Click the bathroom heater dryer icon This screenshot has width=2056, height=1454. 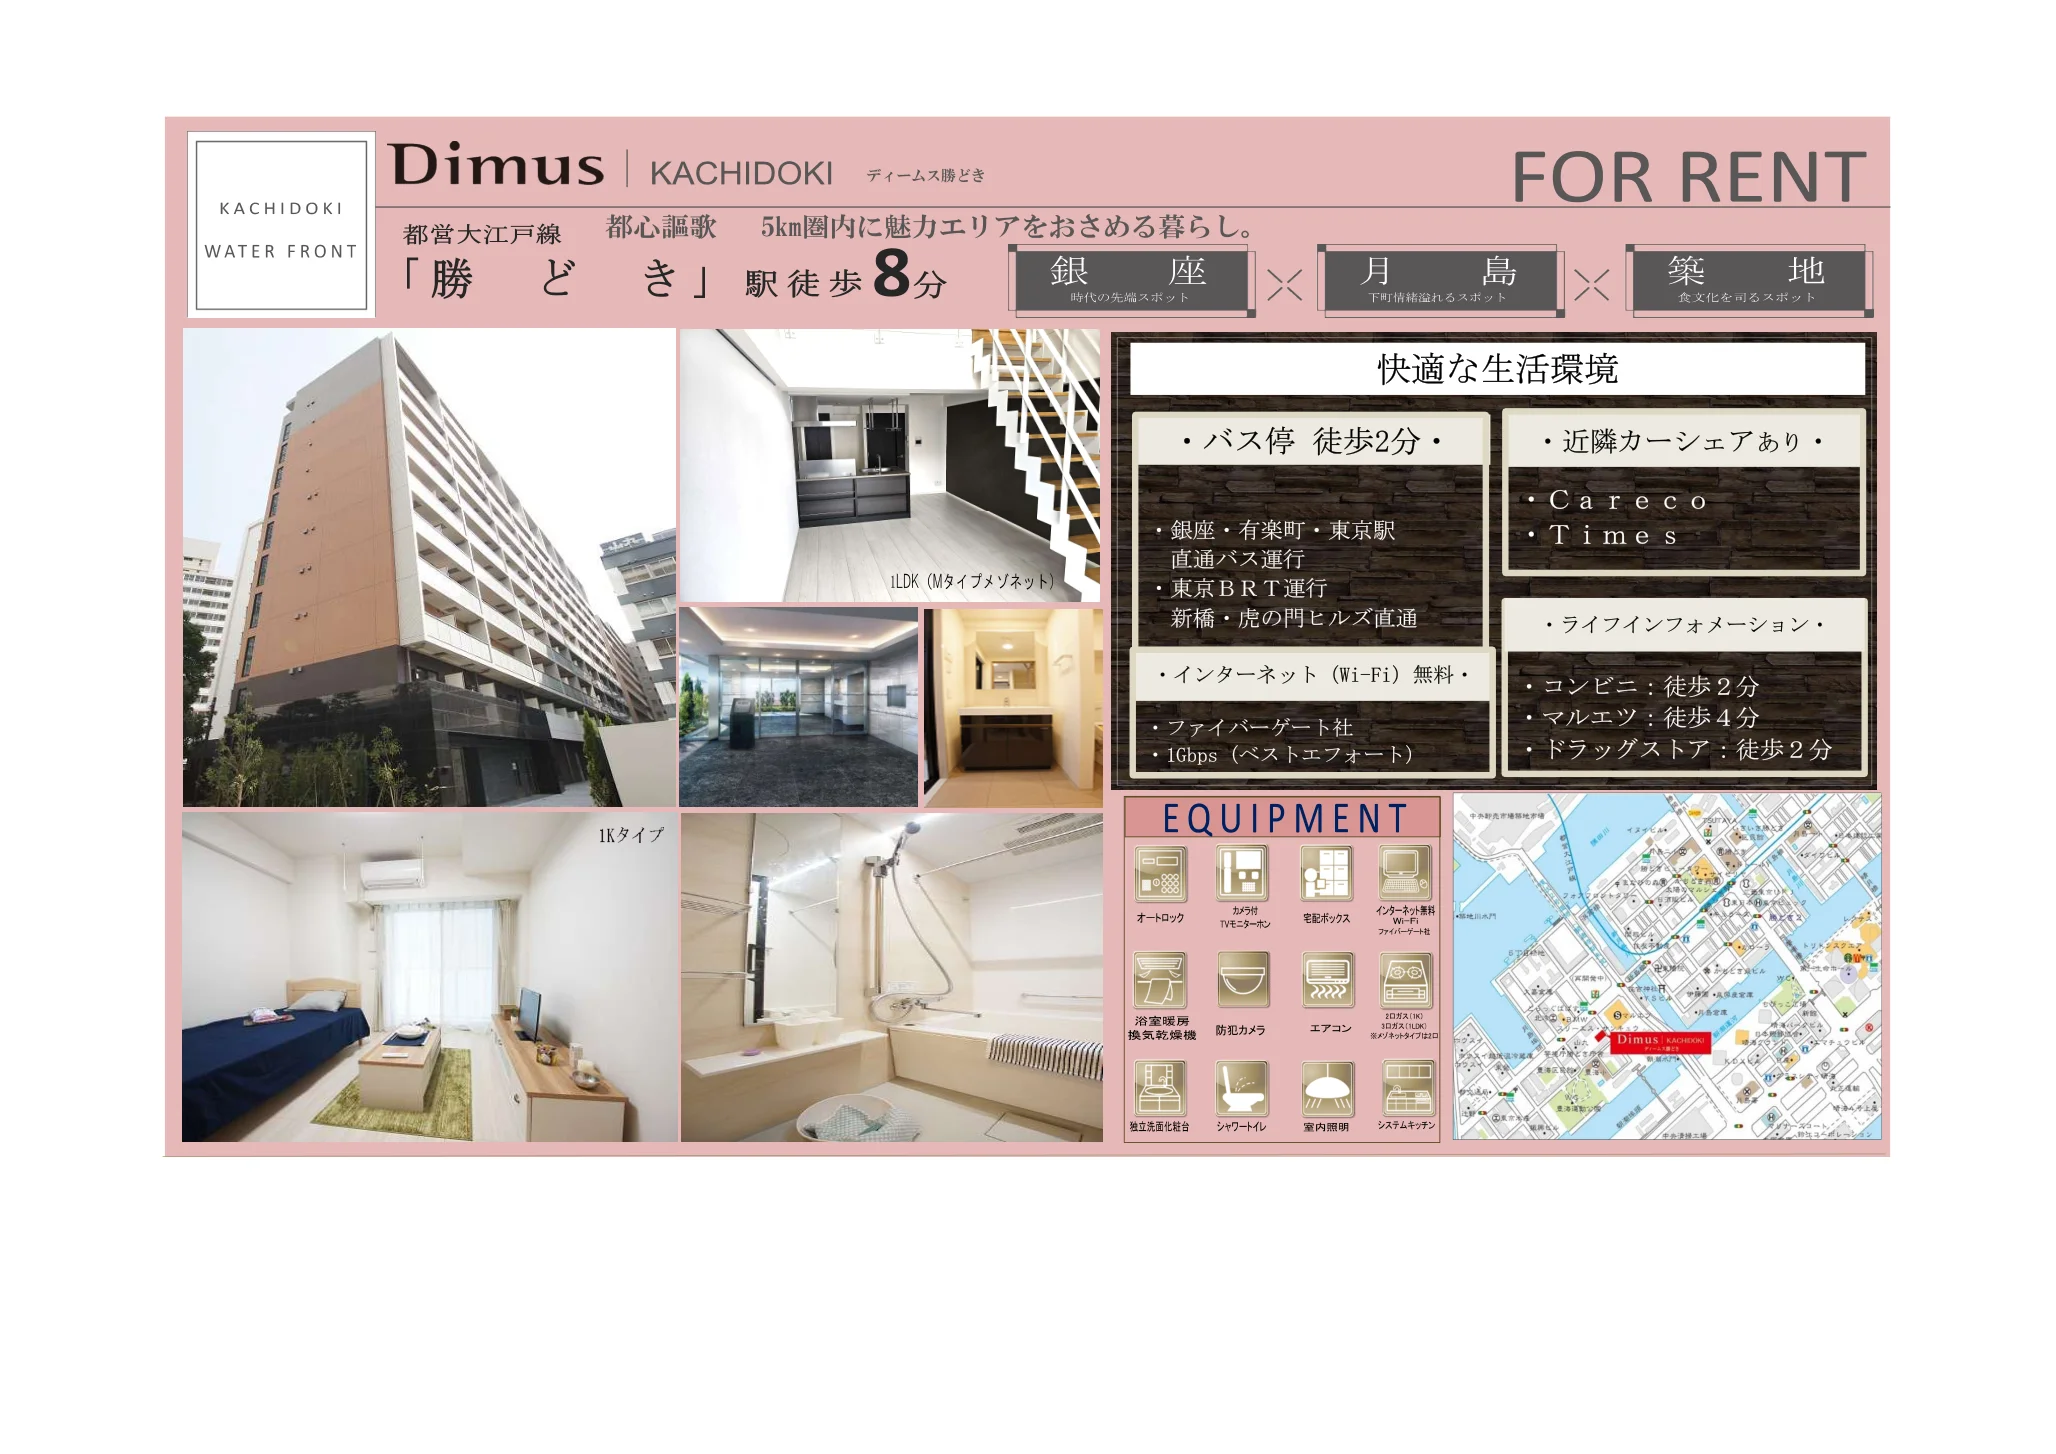coord(1160,980)
